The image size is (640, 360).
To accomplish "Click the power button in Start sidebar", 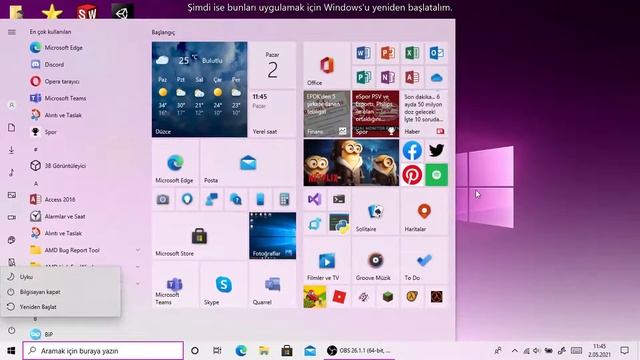I will [11, 331].
